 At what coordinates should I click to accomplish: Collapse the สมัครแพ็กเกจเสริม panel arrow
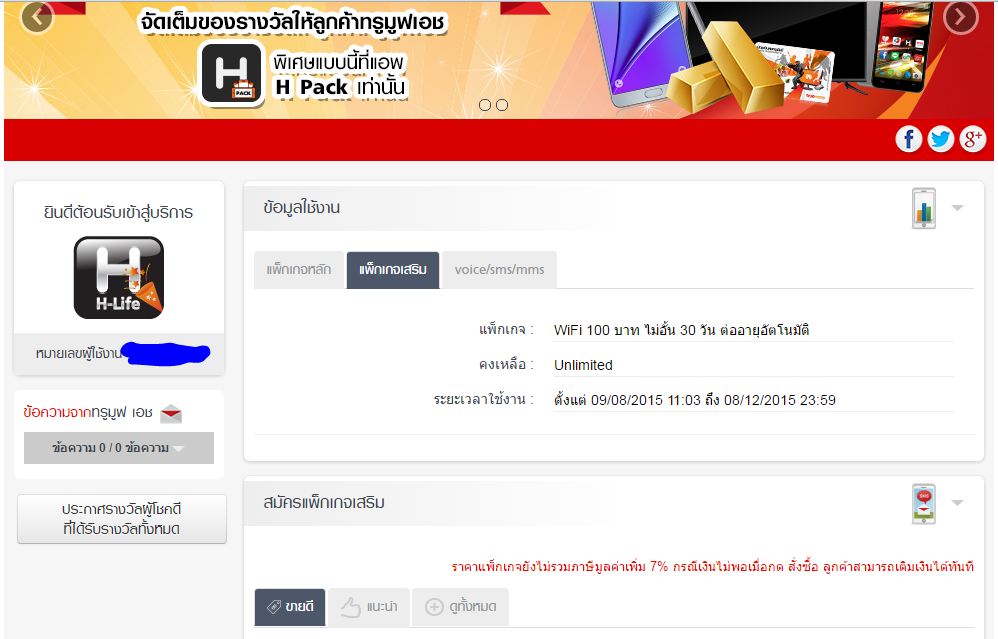(957, 503)
